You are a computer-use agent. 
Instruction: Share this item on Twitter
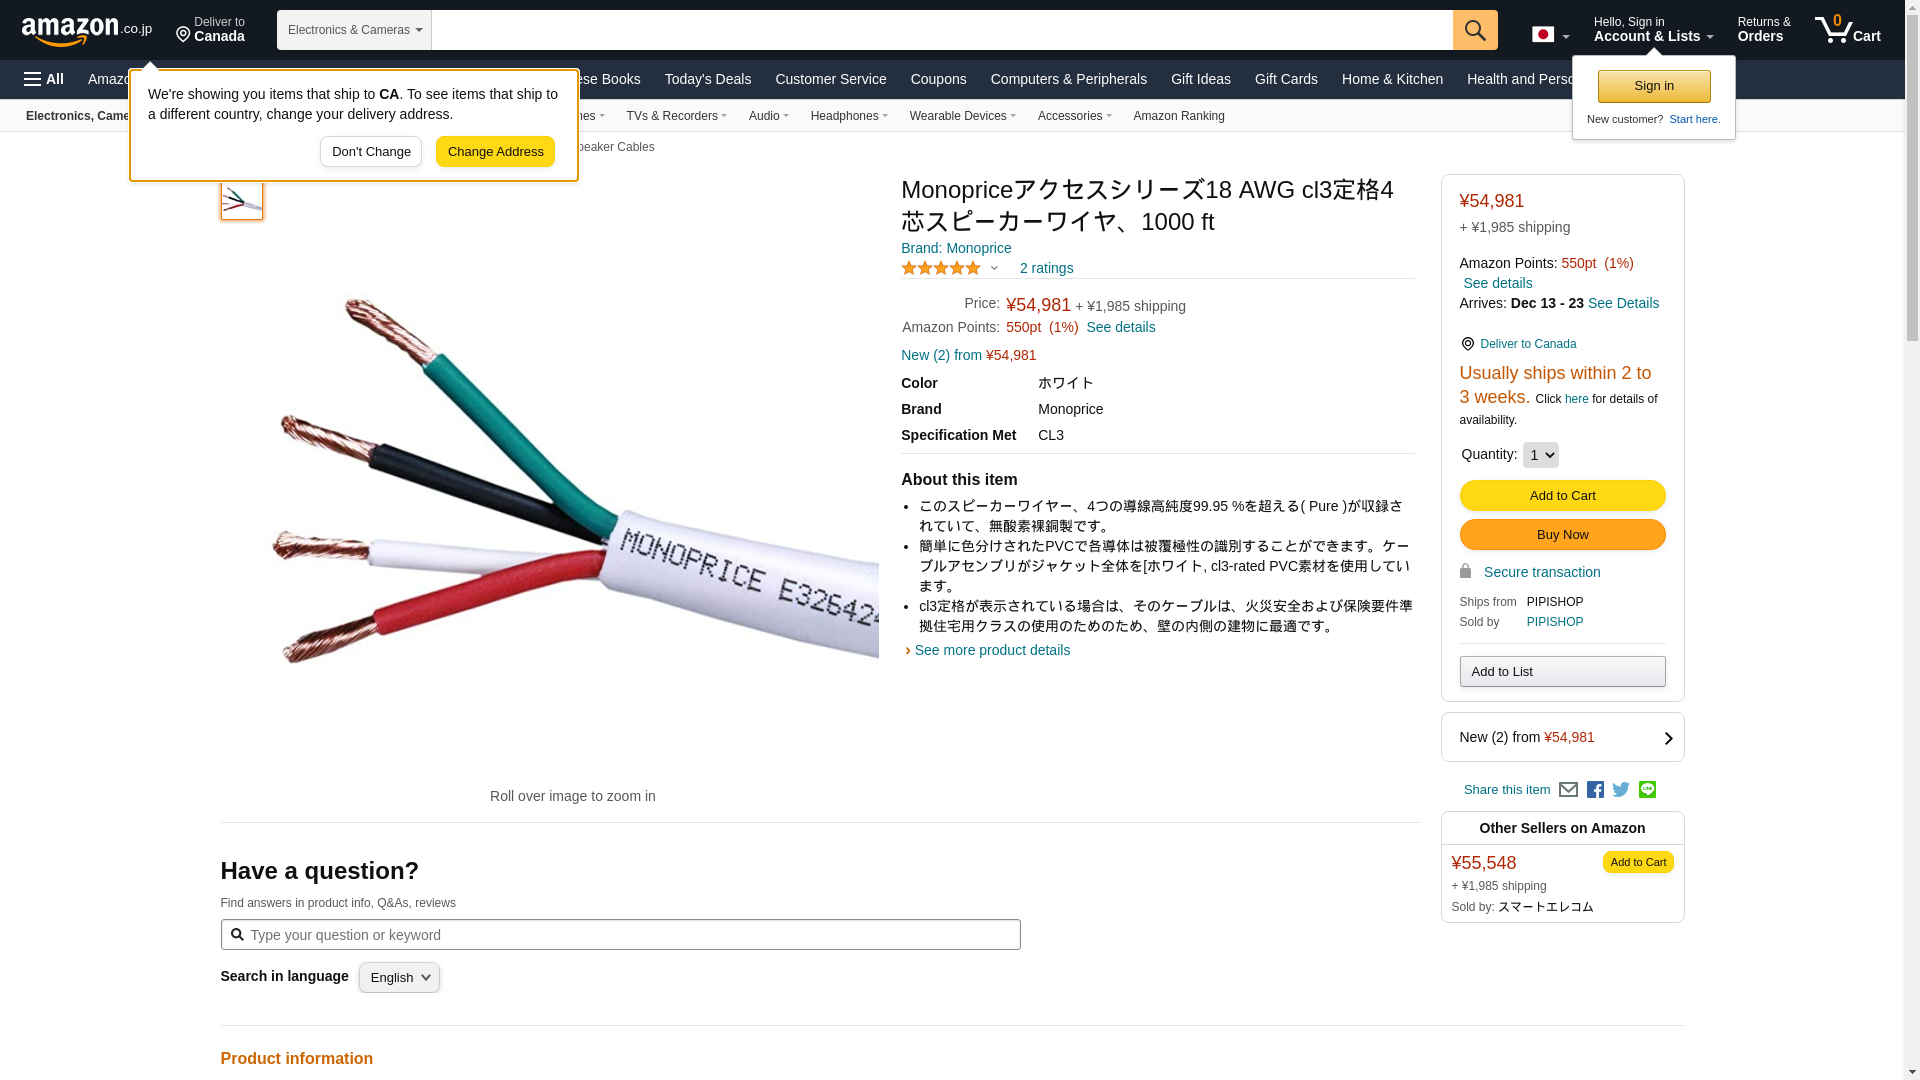click(x=1621, y=790)
